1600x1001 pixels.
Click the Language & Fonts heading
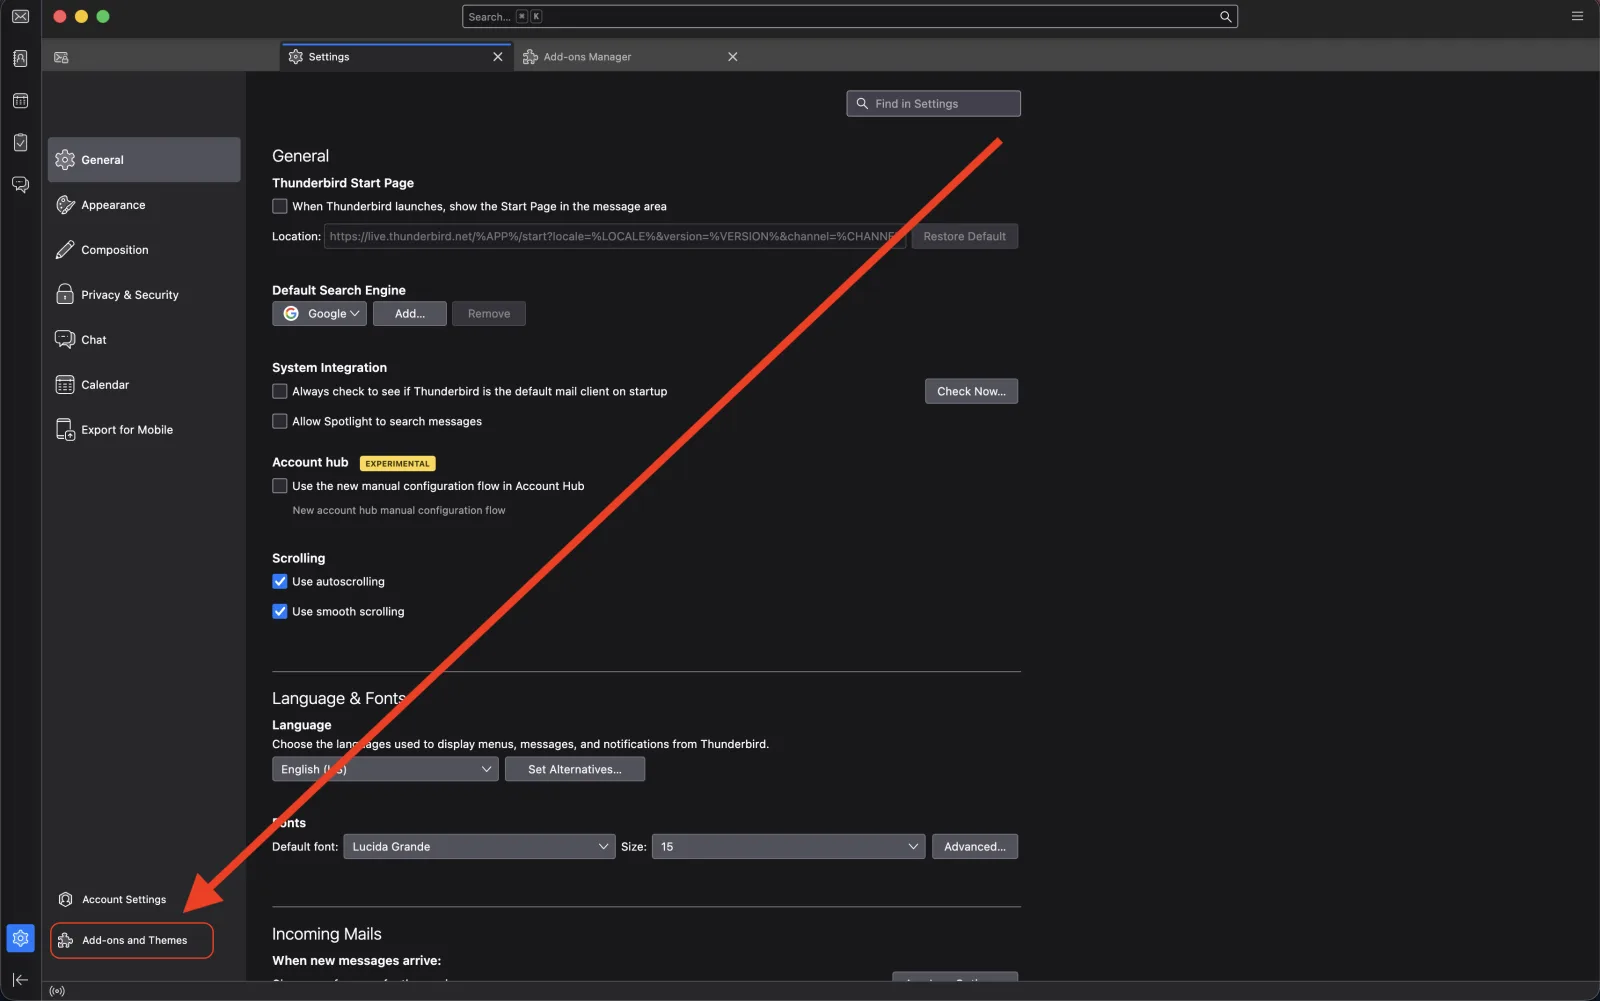[x=338, y=698]
